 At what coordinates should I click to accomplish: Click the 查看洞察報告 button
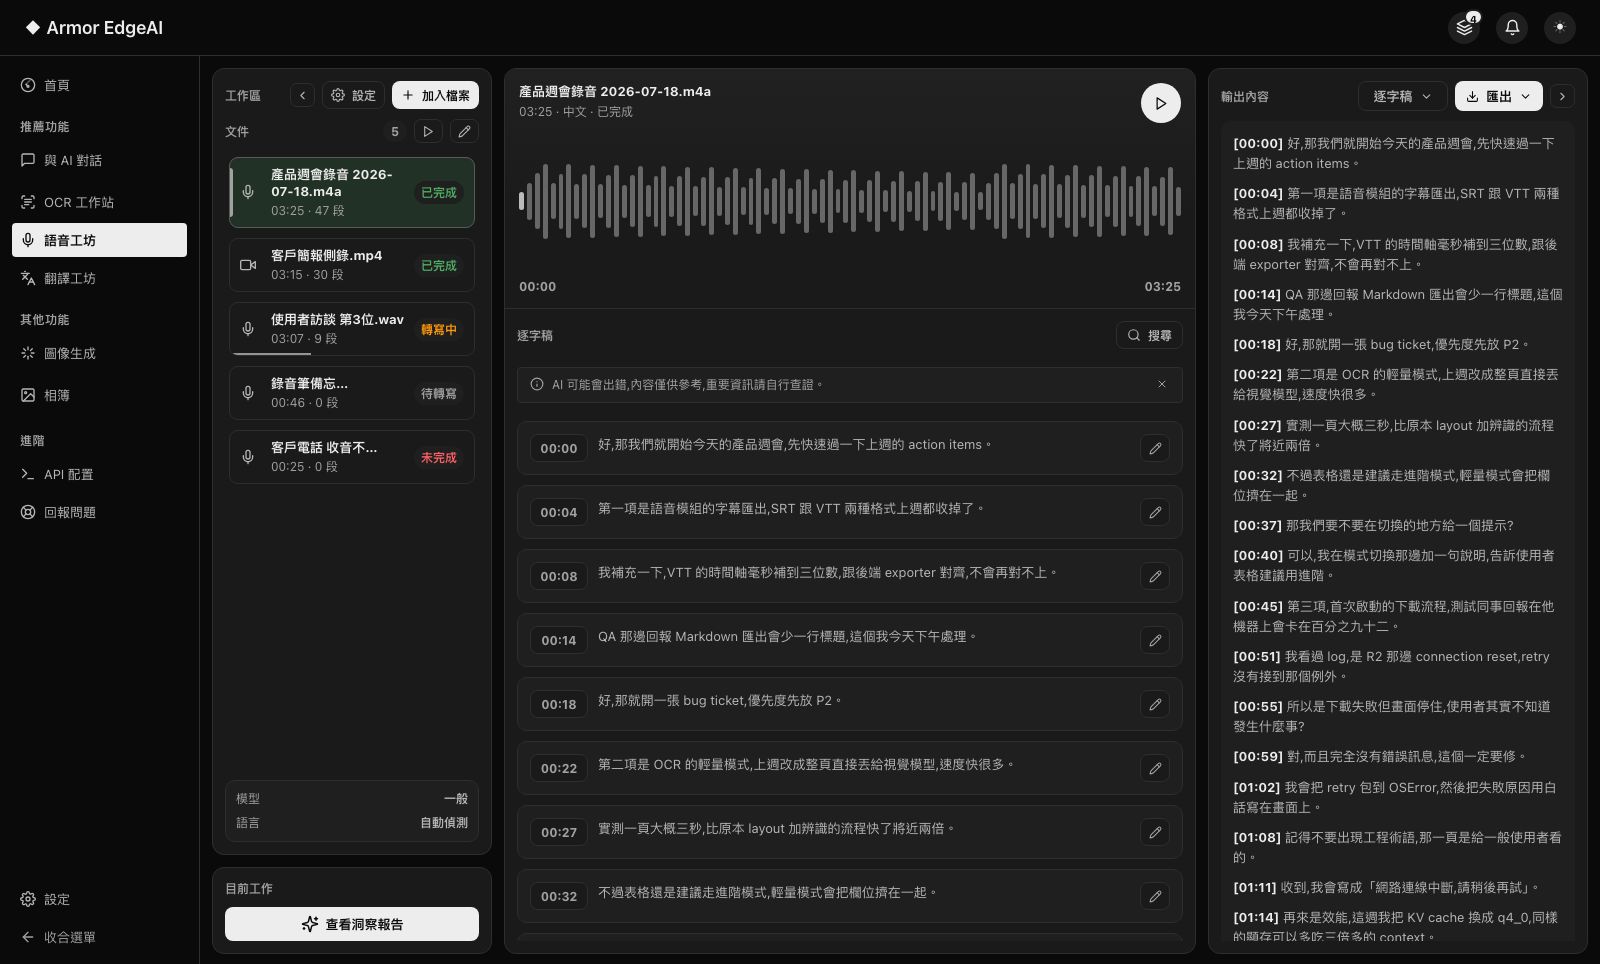point(352,924)
